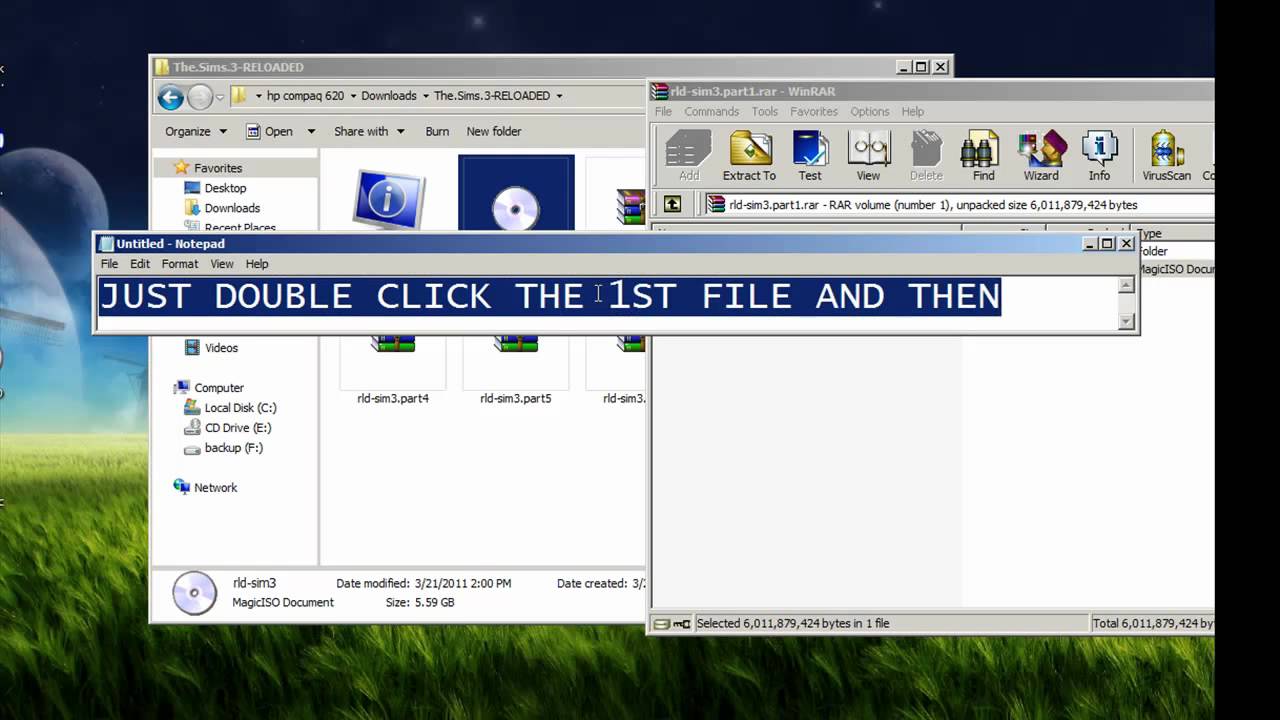Open the Help menu in WinRAR
The height and width of the screenshot is (720, 1280).
(x=913, y=112)
